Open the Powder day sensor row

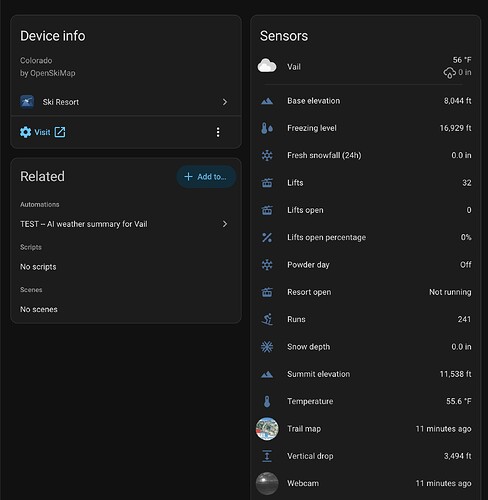coord(366,265)
